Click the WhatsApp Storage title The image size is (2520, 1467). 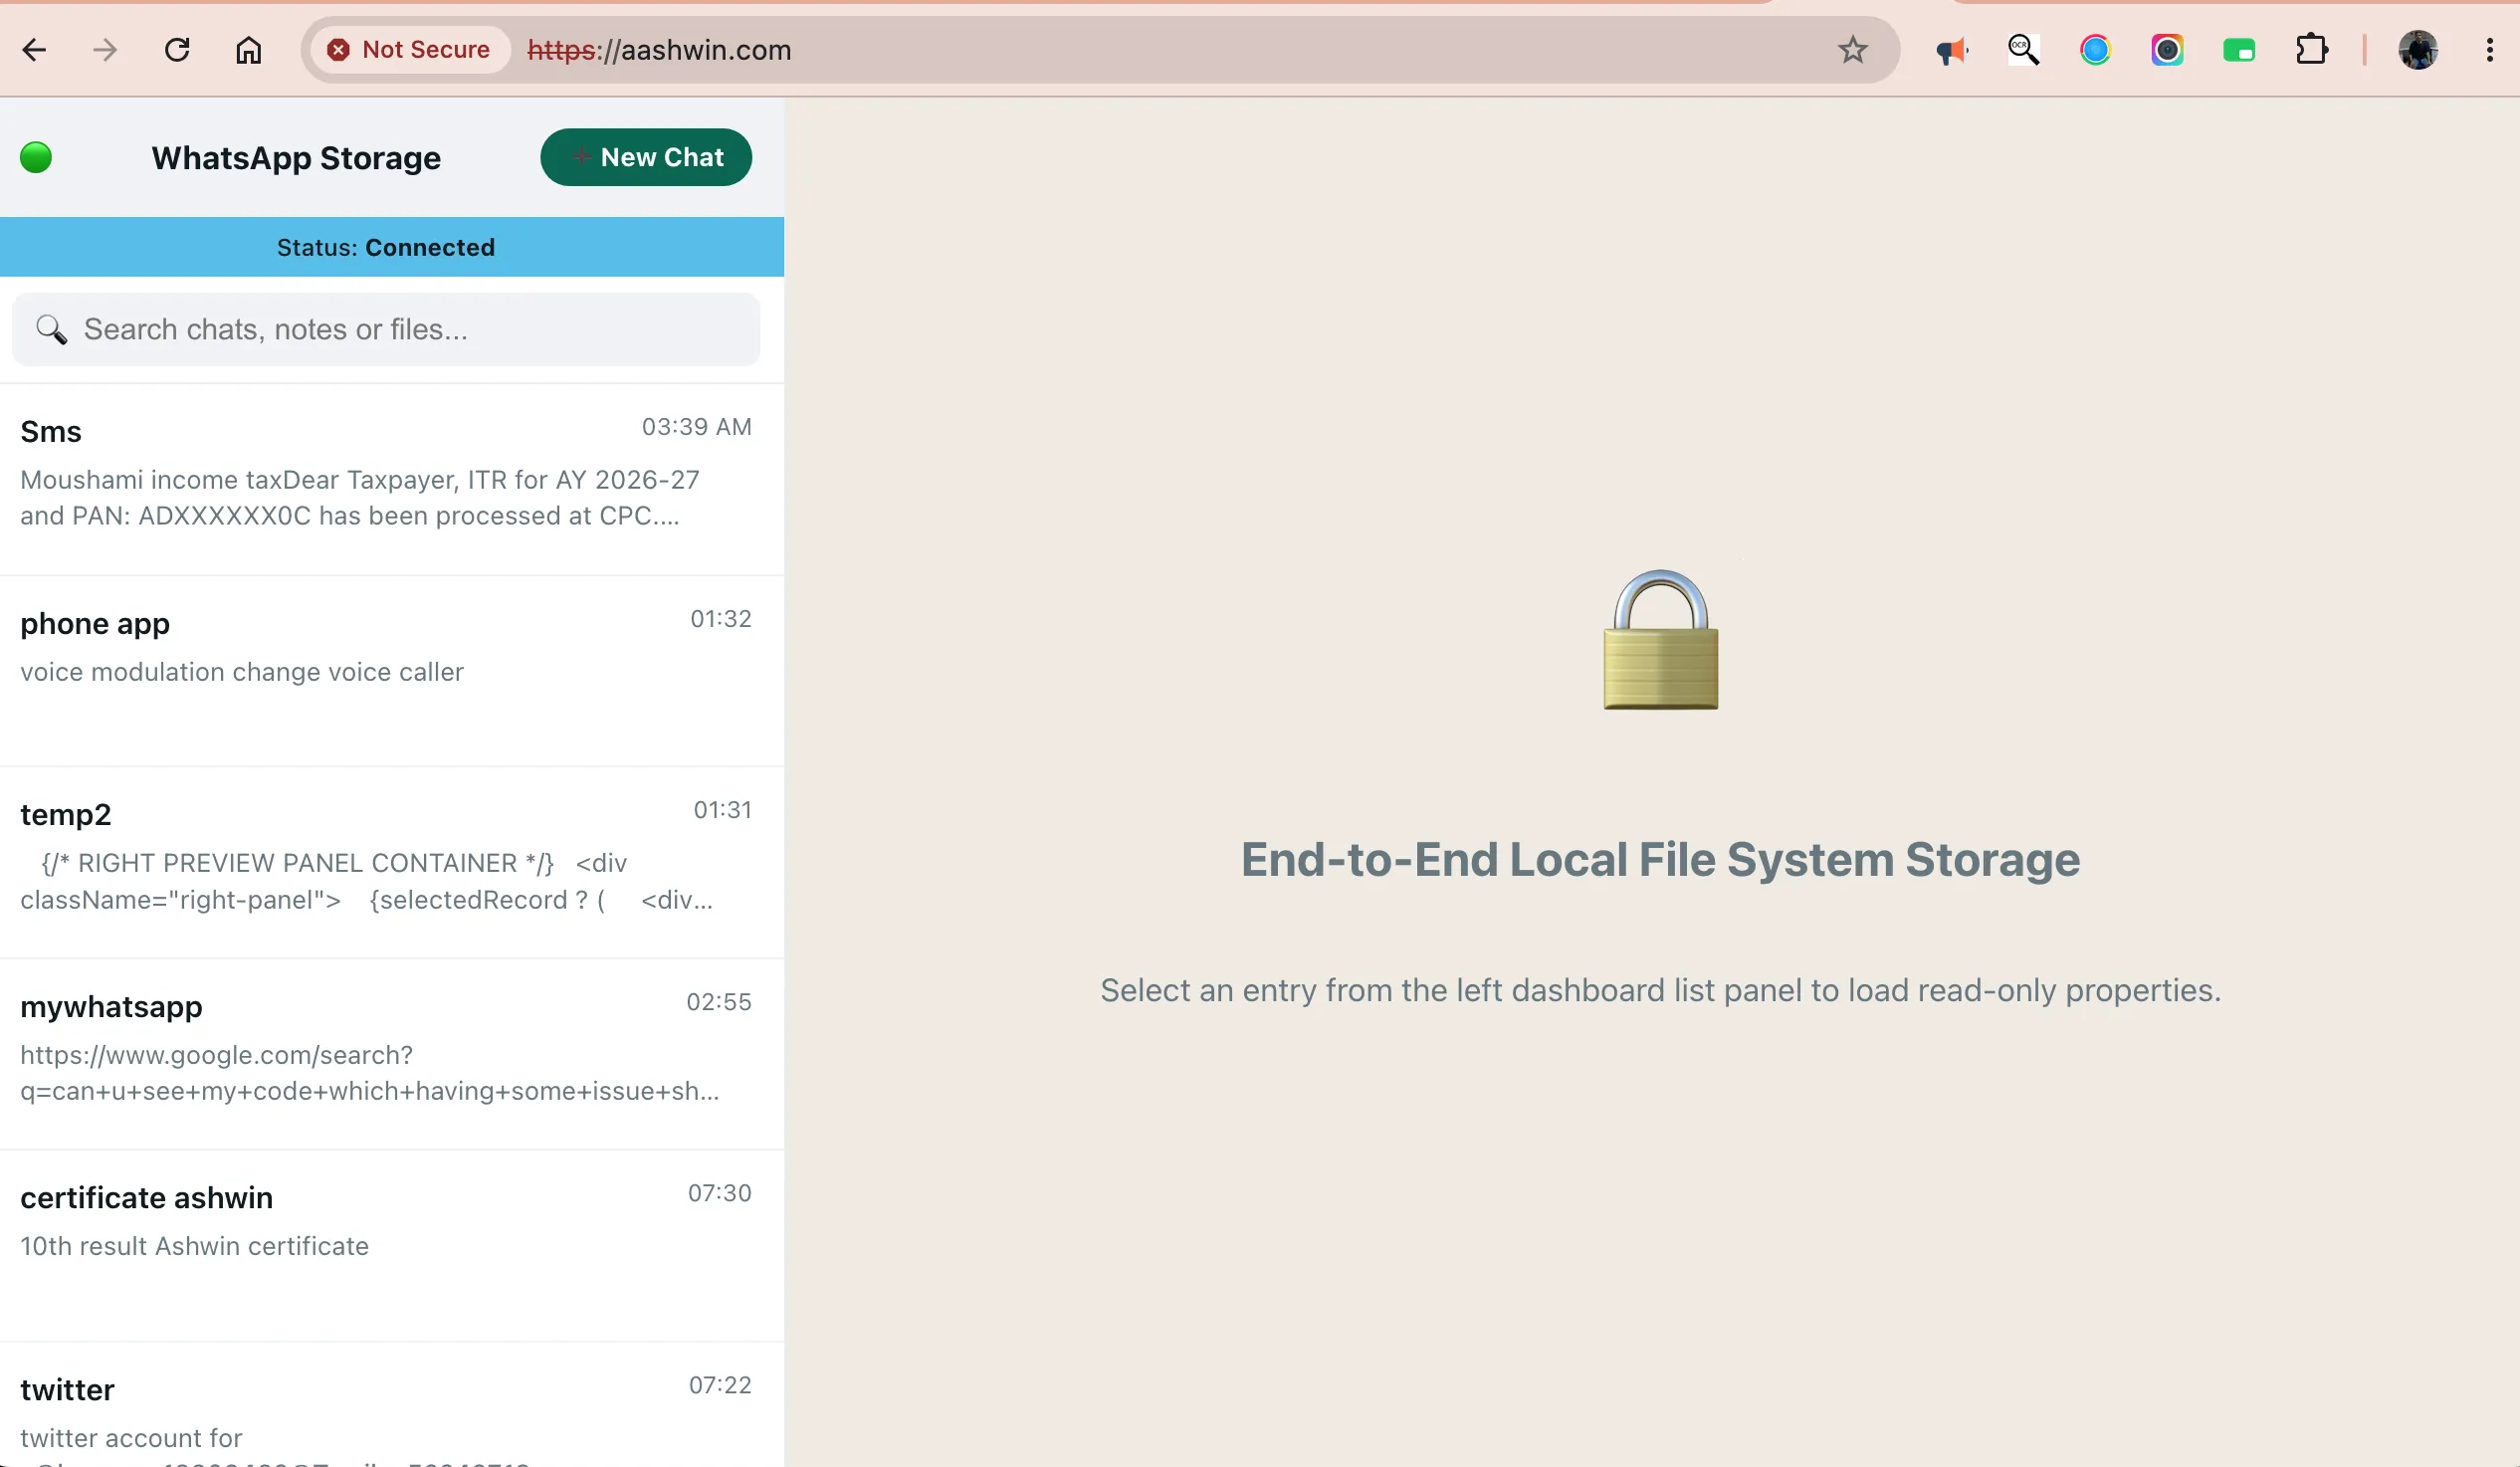click(296, 158)
